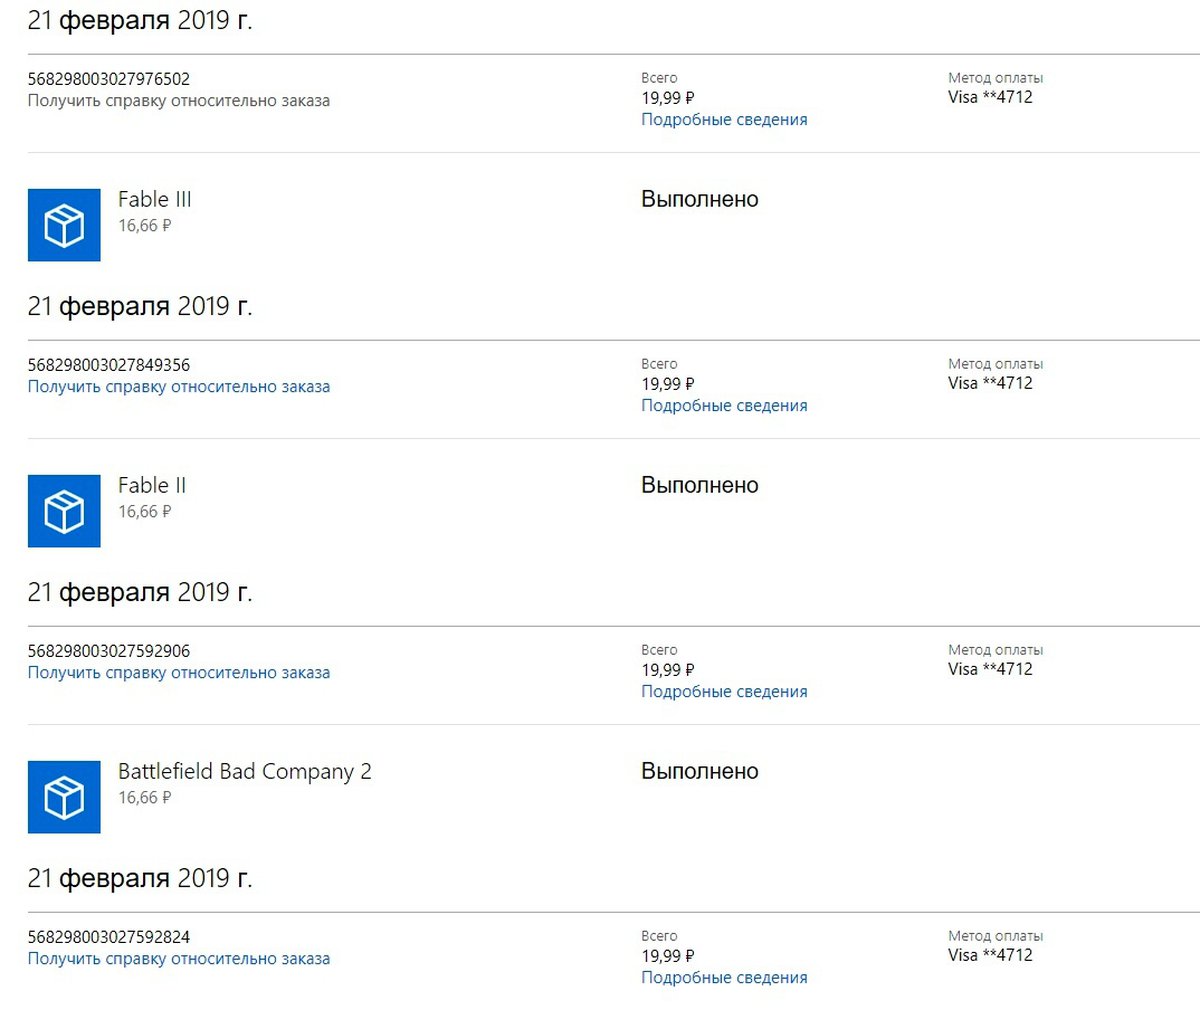
Task: Open the Fable II product title
Action: 152,485
